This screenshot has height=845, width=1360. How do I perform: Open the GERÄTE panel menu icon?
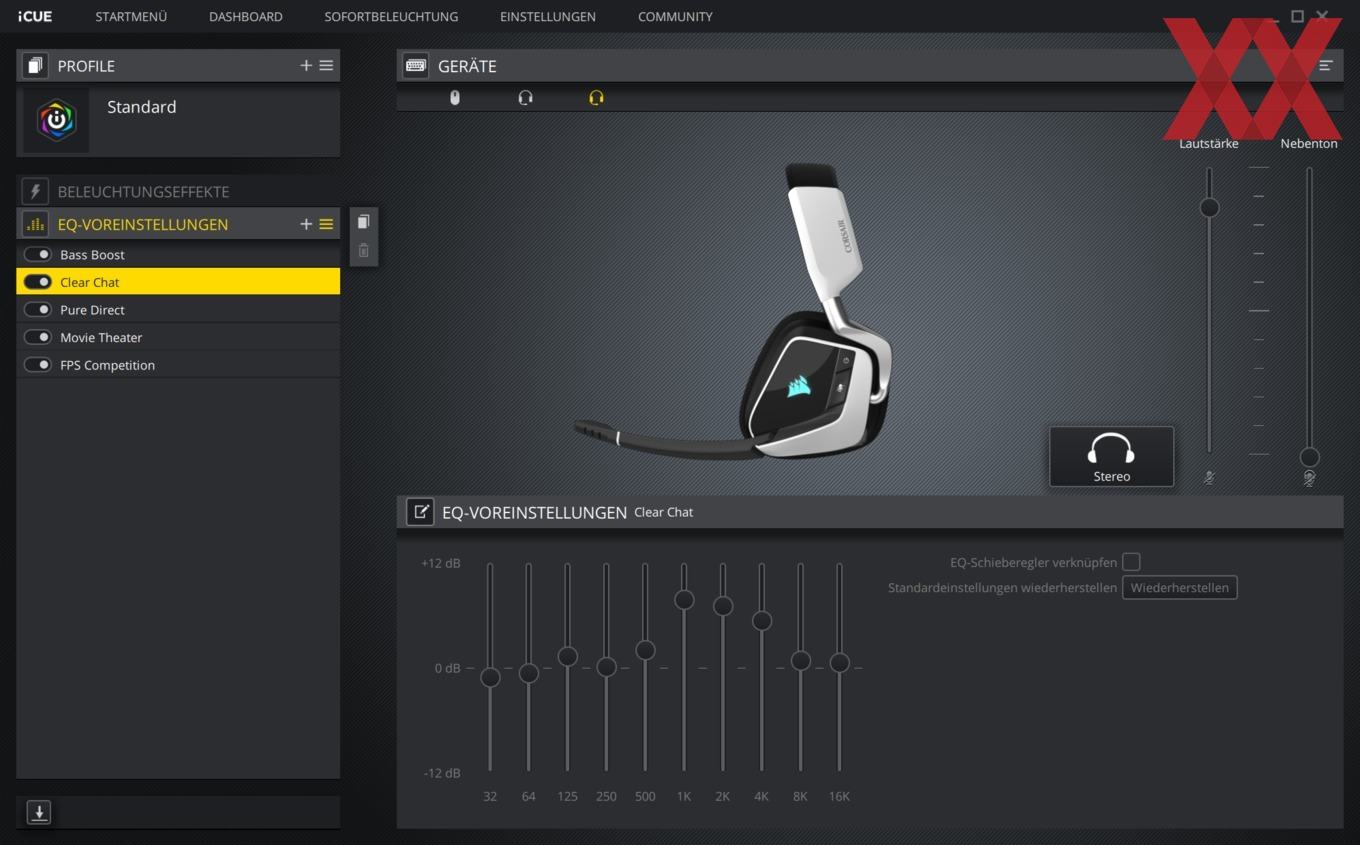pos(1326,66)
